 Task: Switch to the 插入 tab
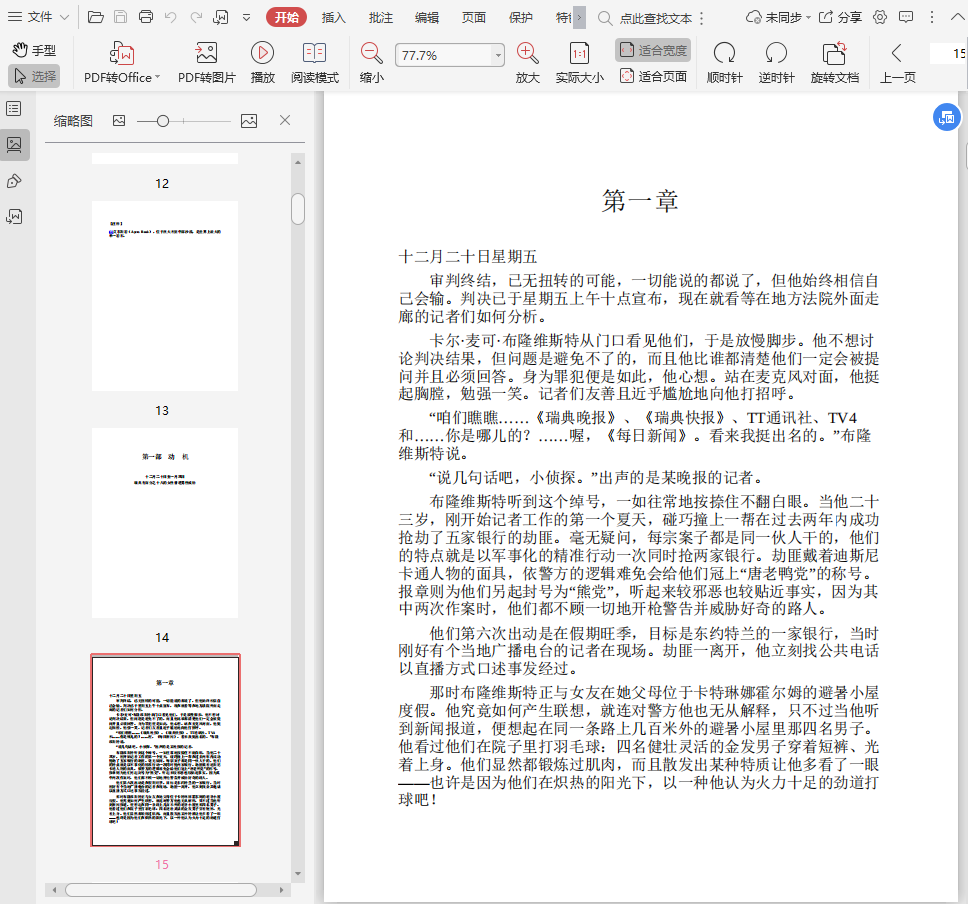(333, 18)
